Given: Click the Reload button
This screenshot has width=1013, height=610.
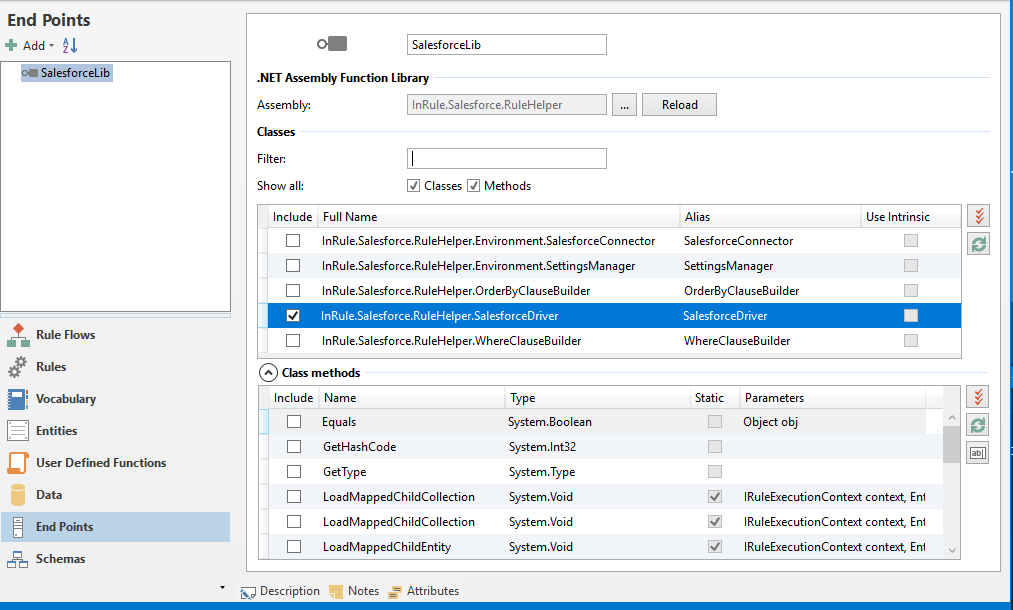Looking at the screenshot, I should pos(679,105).
